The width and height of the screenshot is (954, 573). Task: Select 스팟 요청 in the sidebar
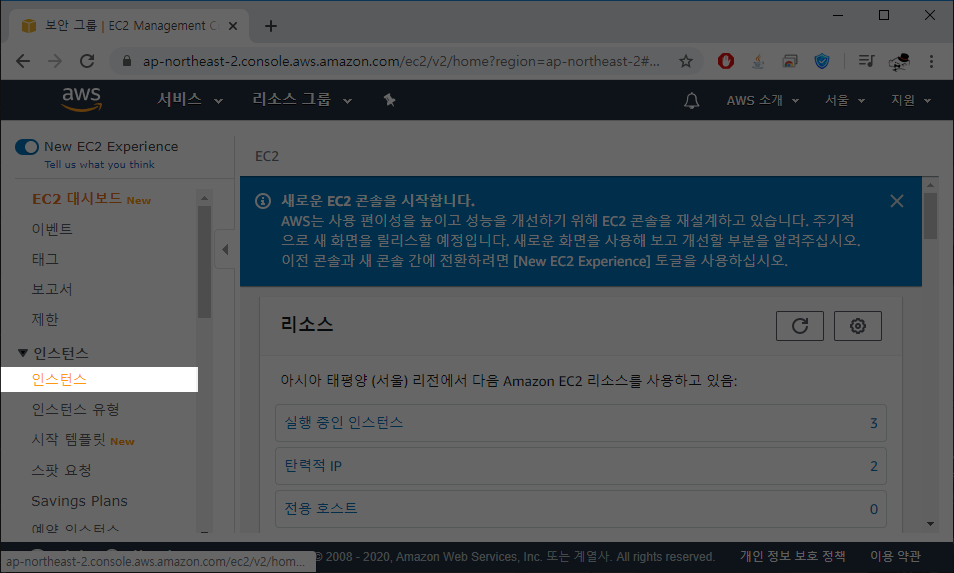click(61, 470)
